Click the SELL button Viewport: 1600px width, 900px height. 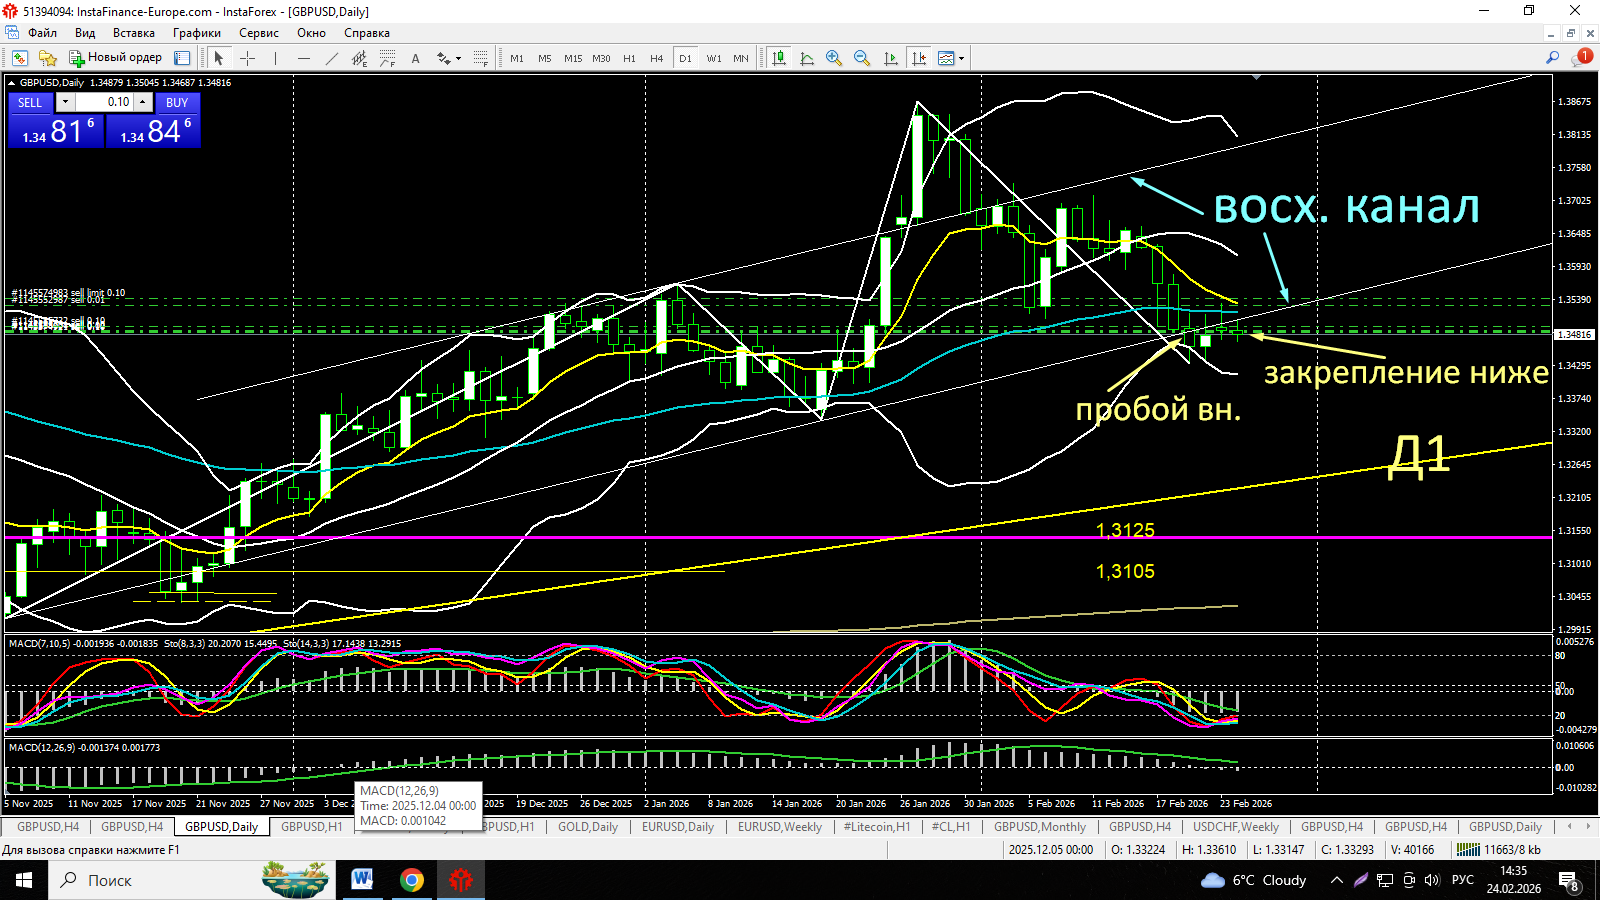click(30, 102)
